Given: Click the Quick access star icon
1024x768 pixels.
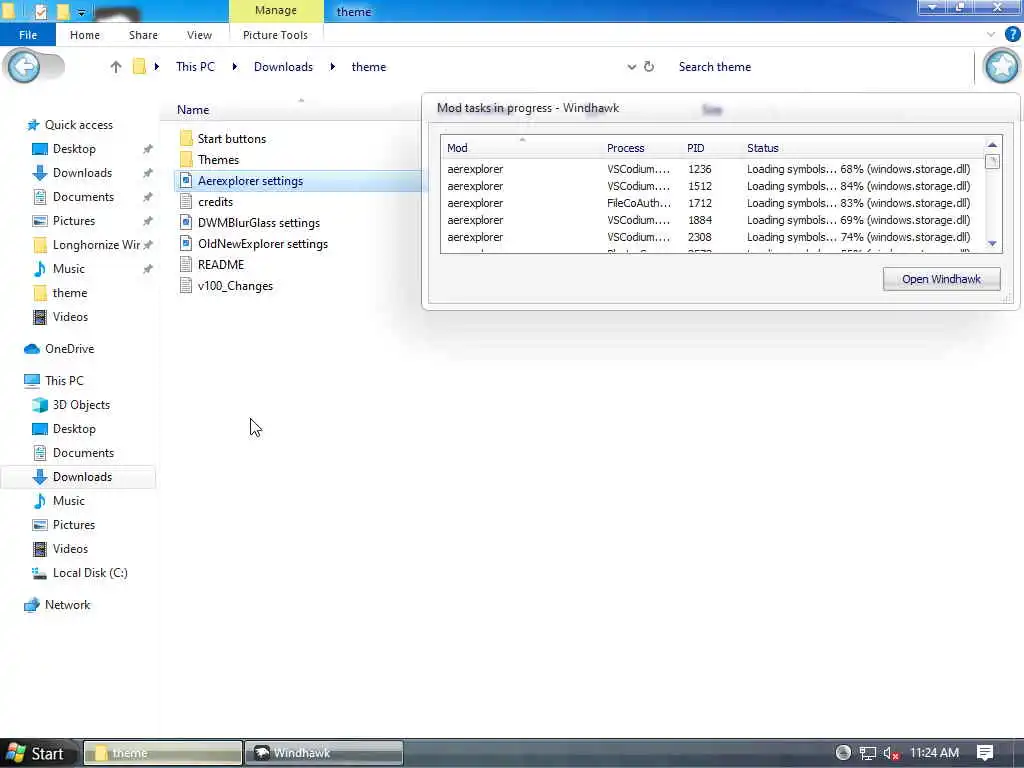Looking at the screenshot, I should [33, 125].
